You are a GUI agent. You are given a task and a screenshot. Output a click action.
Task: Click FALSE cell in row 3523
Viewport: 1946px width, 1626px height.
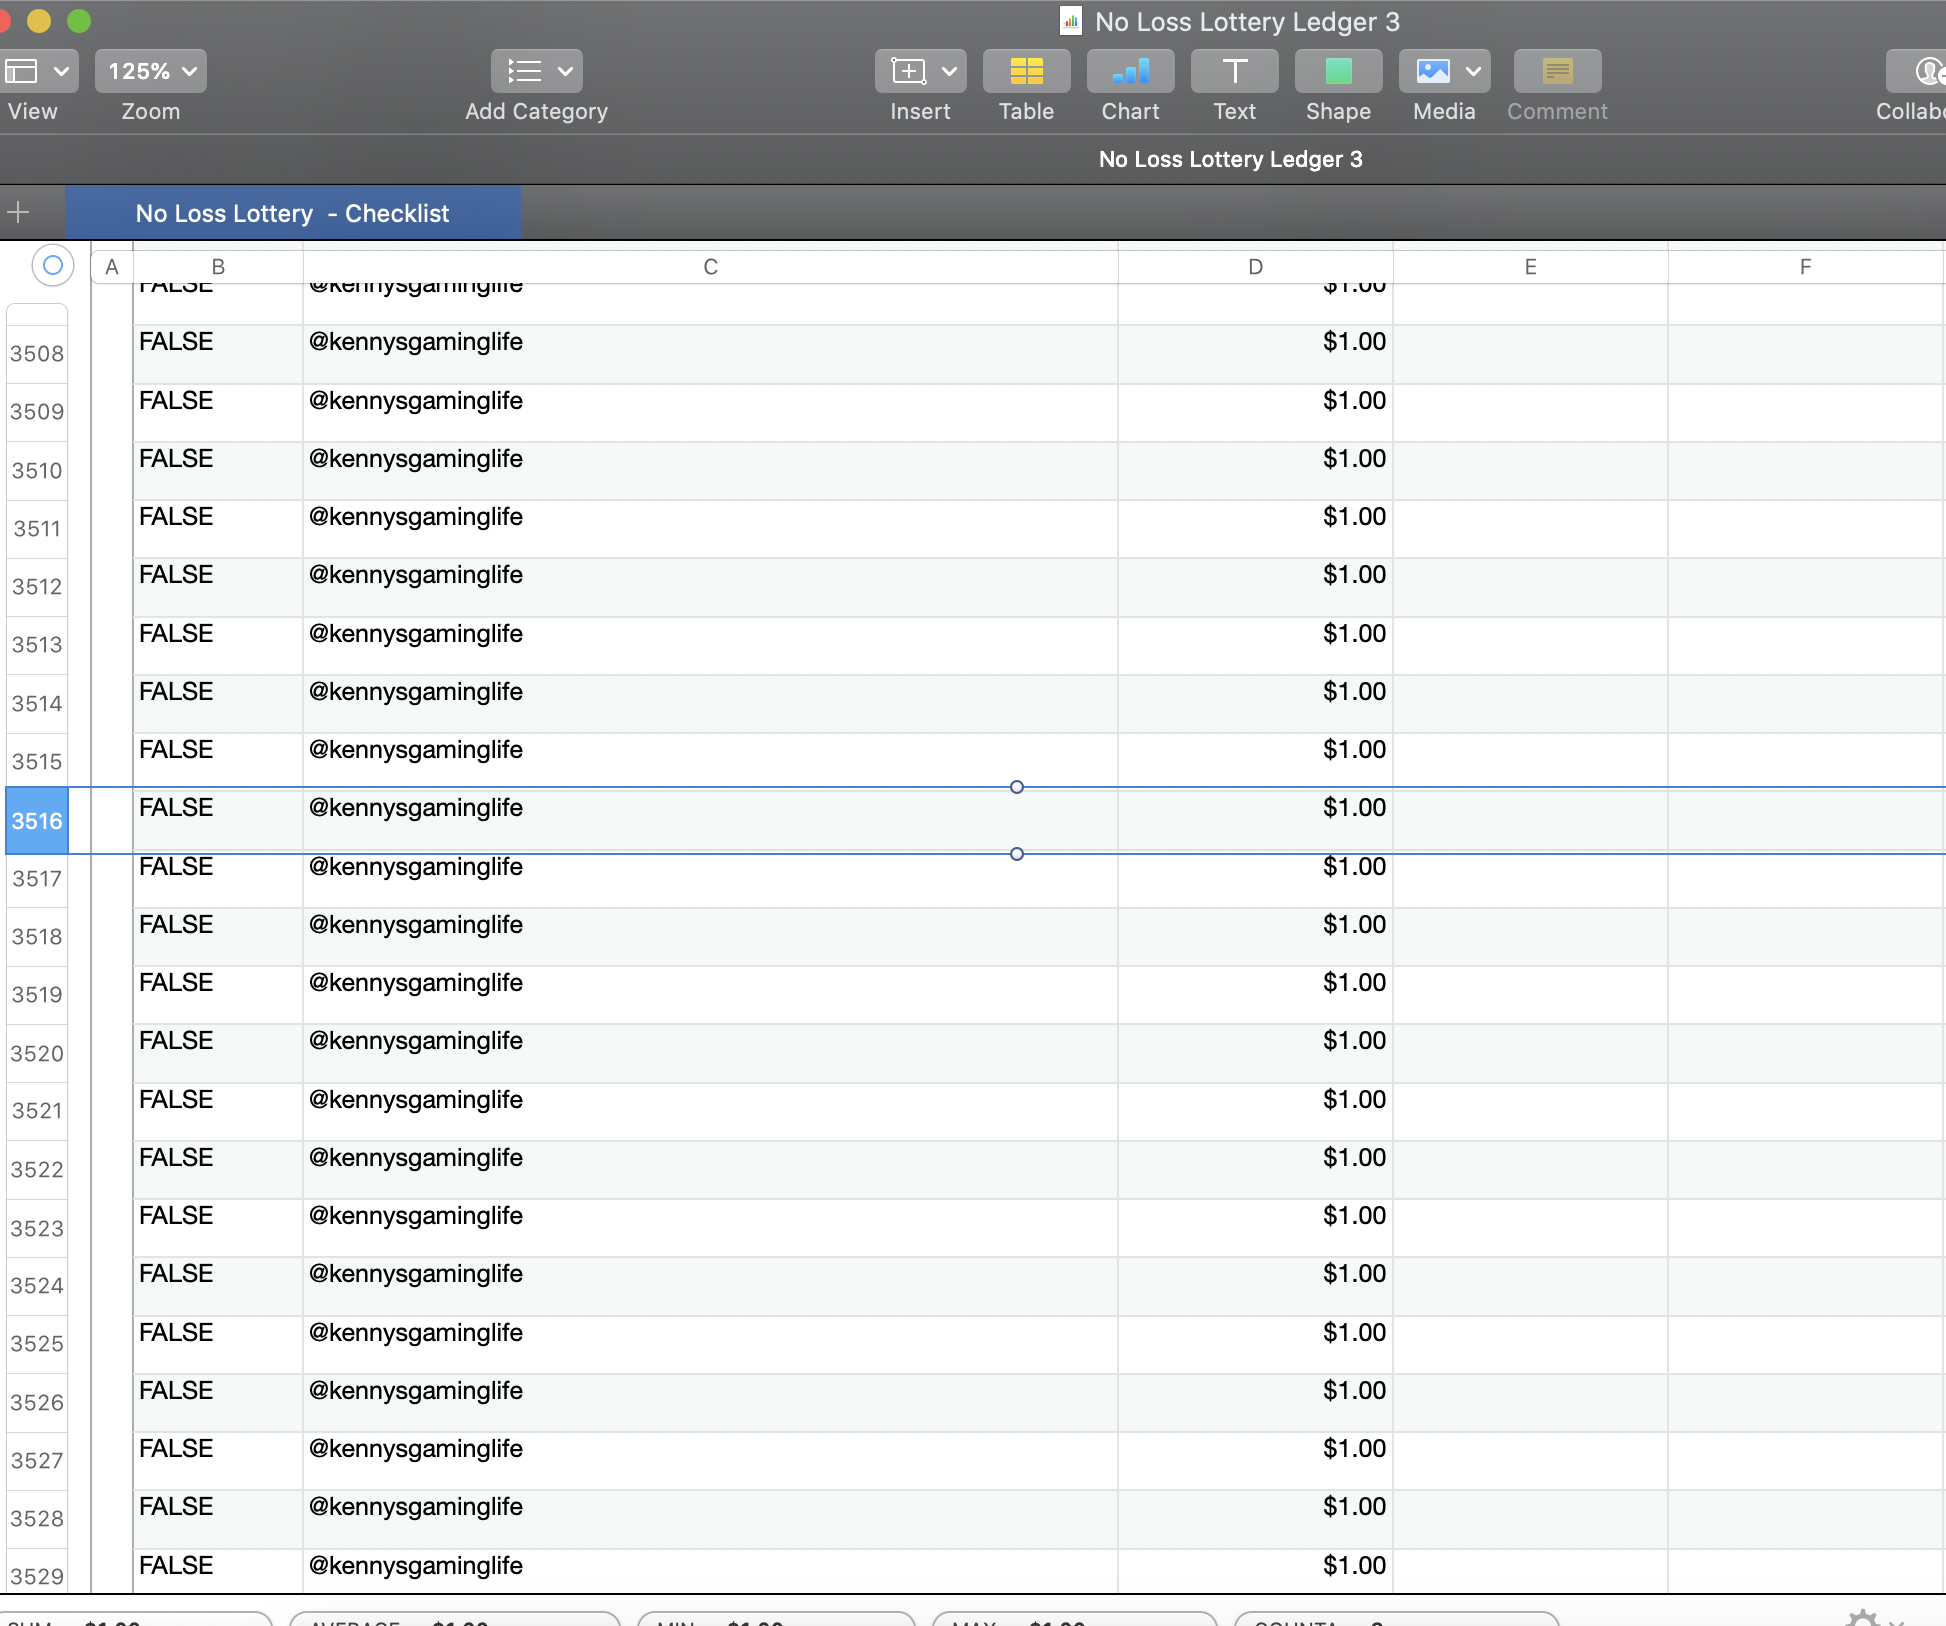(218, 1228)
